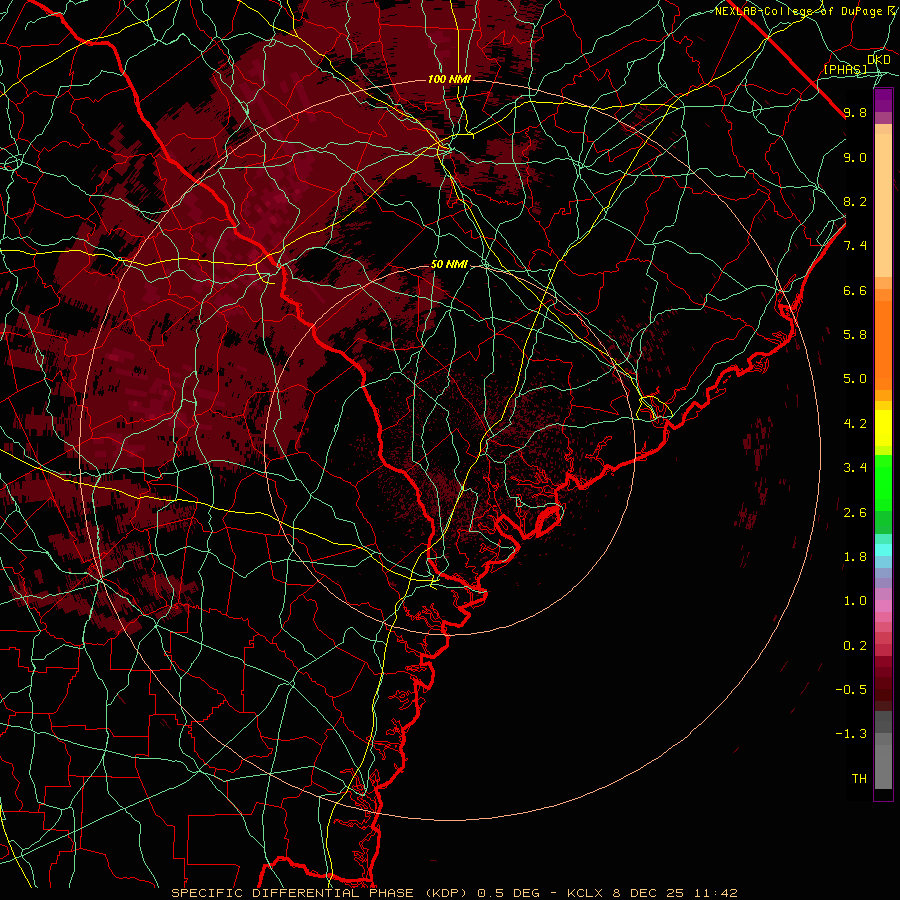Viewport: 900px width, 900px height.
Task: Click the TH threshold label on the scale
Action: coord(859,779)
